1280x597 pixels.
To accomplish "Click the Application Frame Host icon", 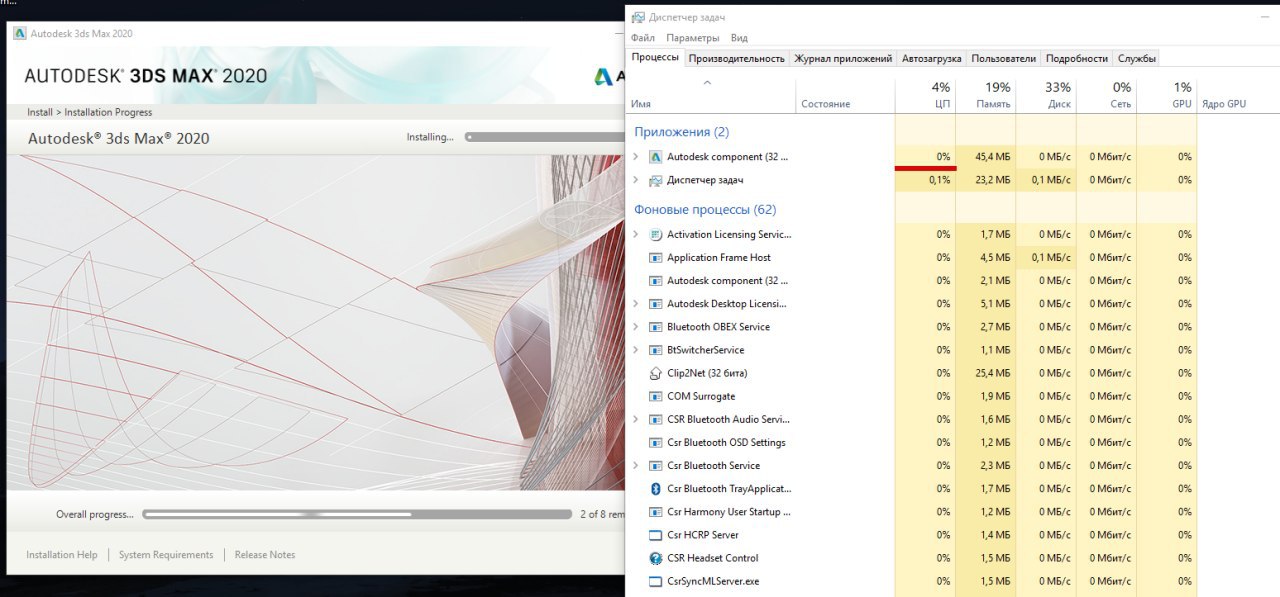I will (x=656, y=257).
